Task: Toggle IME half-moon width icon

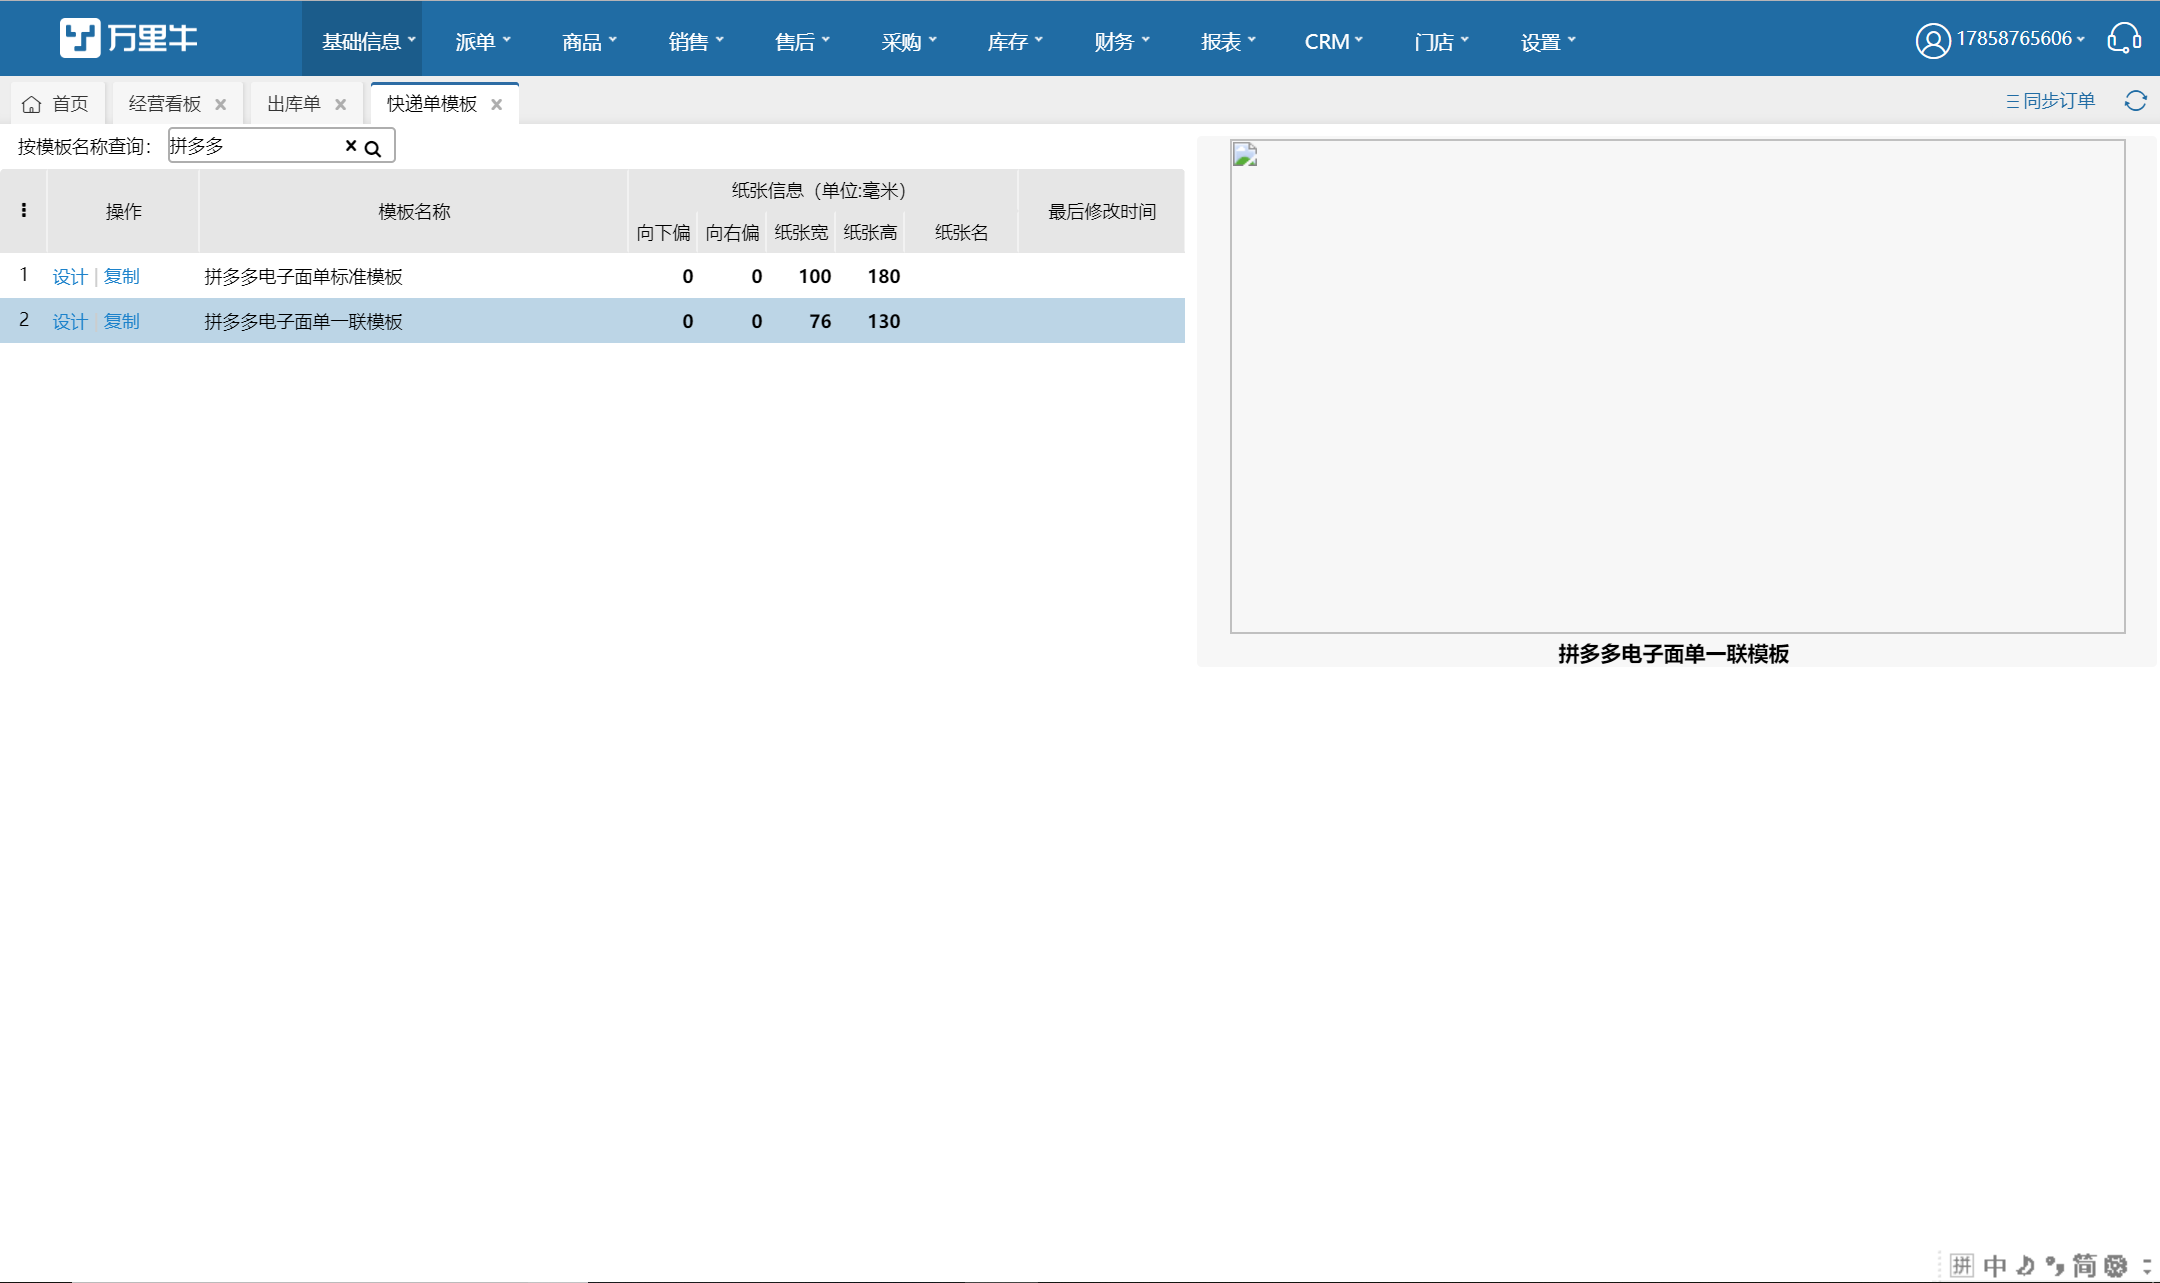Action: pyautogui.click(x=2026, y=1266)
